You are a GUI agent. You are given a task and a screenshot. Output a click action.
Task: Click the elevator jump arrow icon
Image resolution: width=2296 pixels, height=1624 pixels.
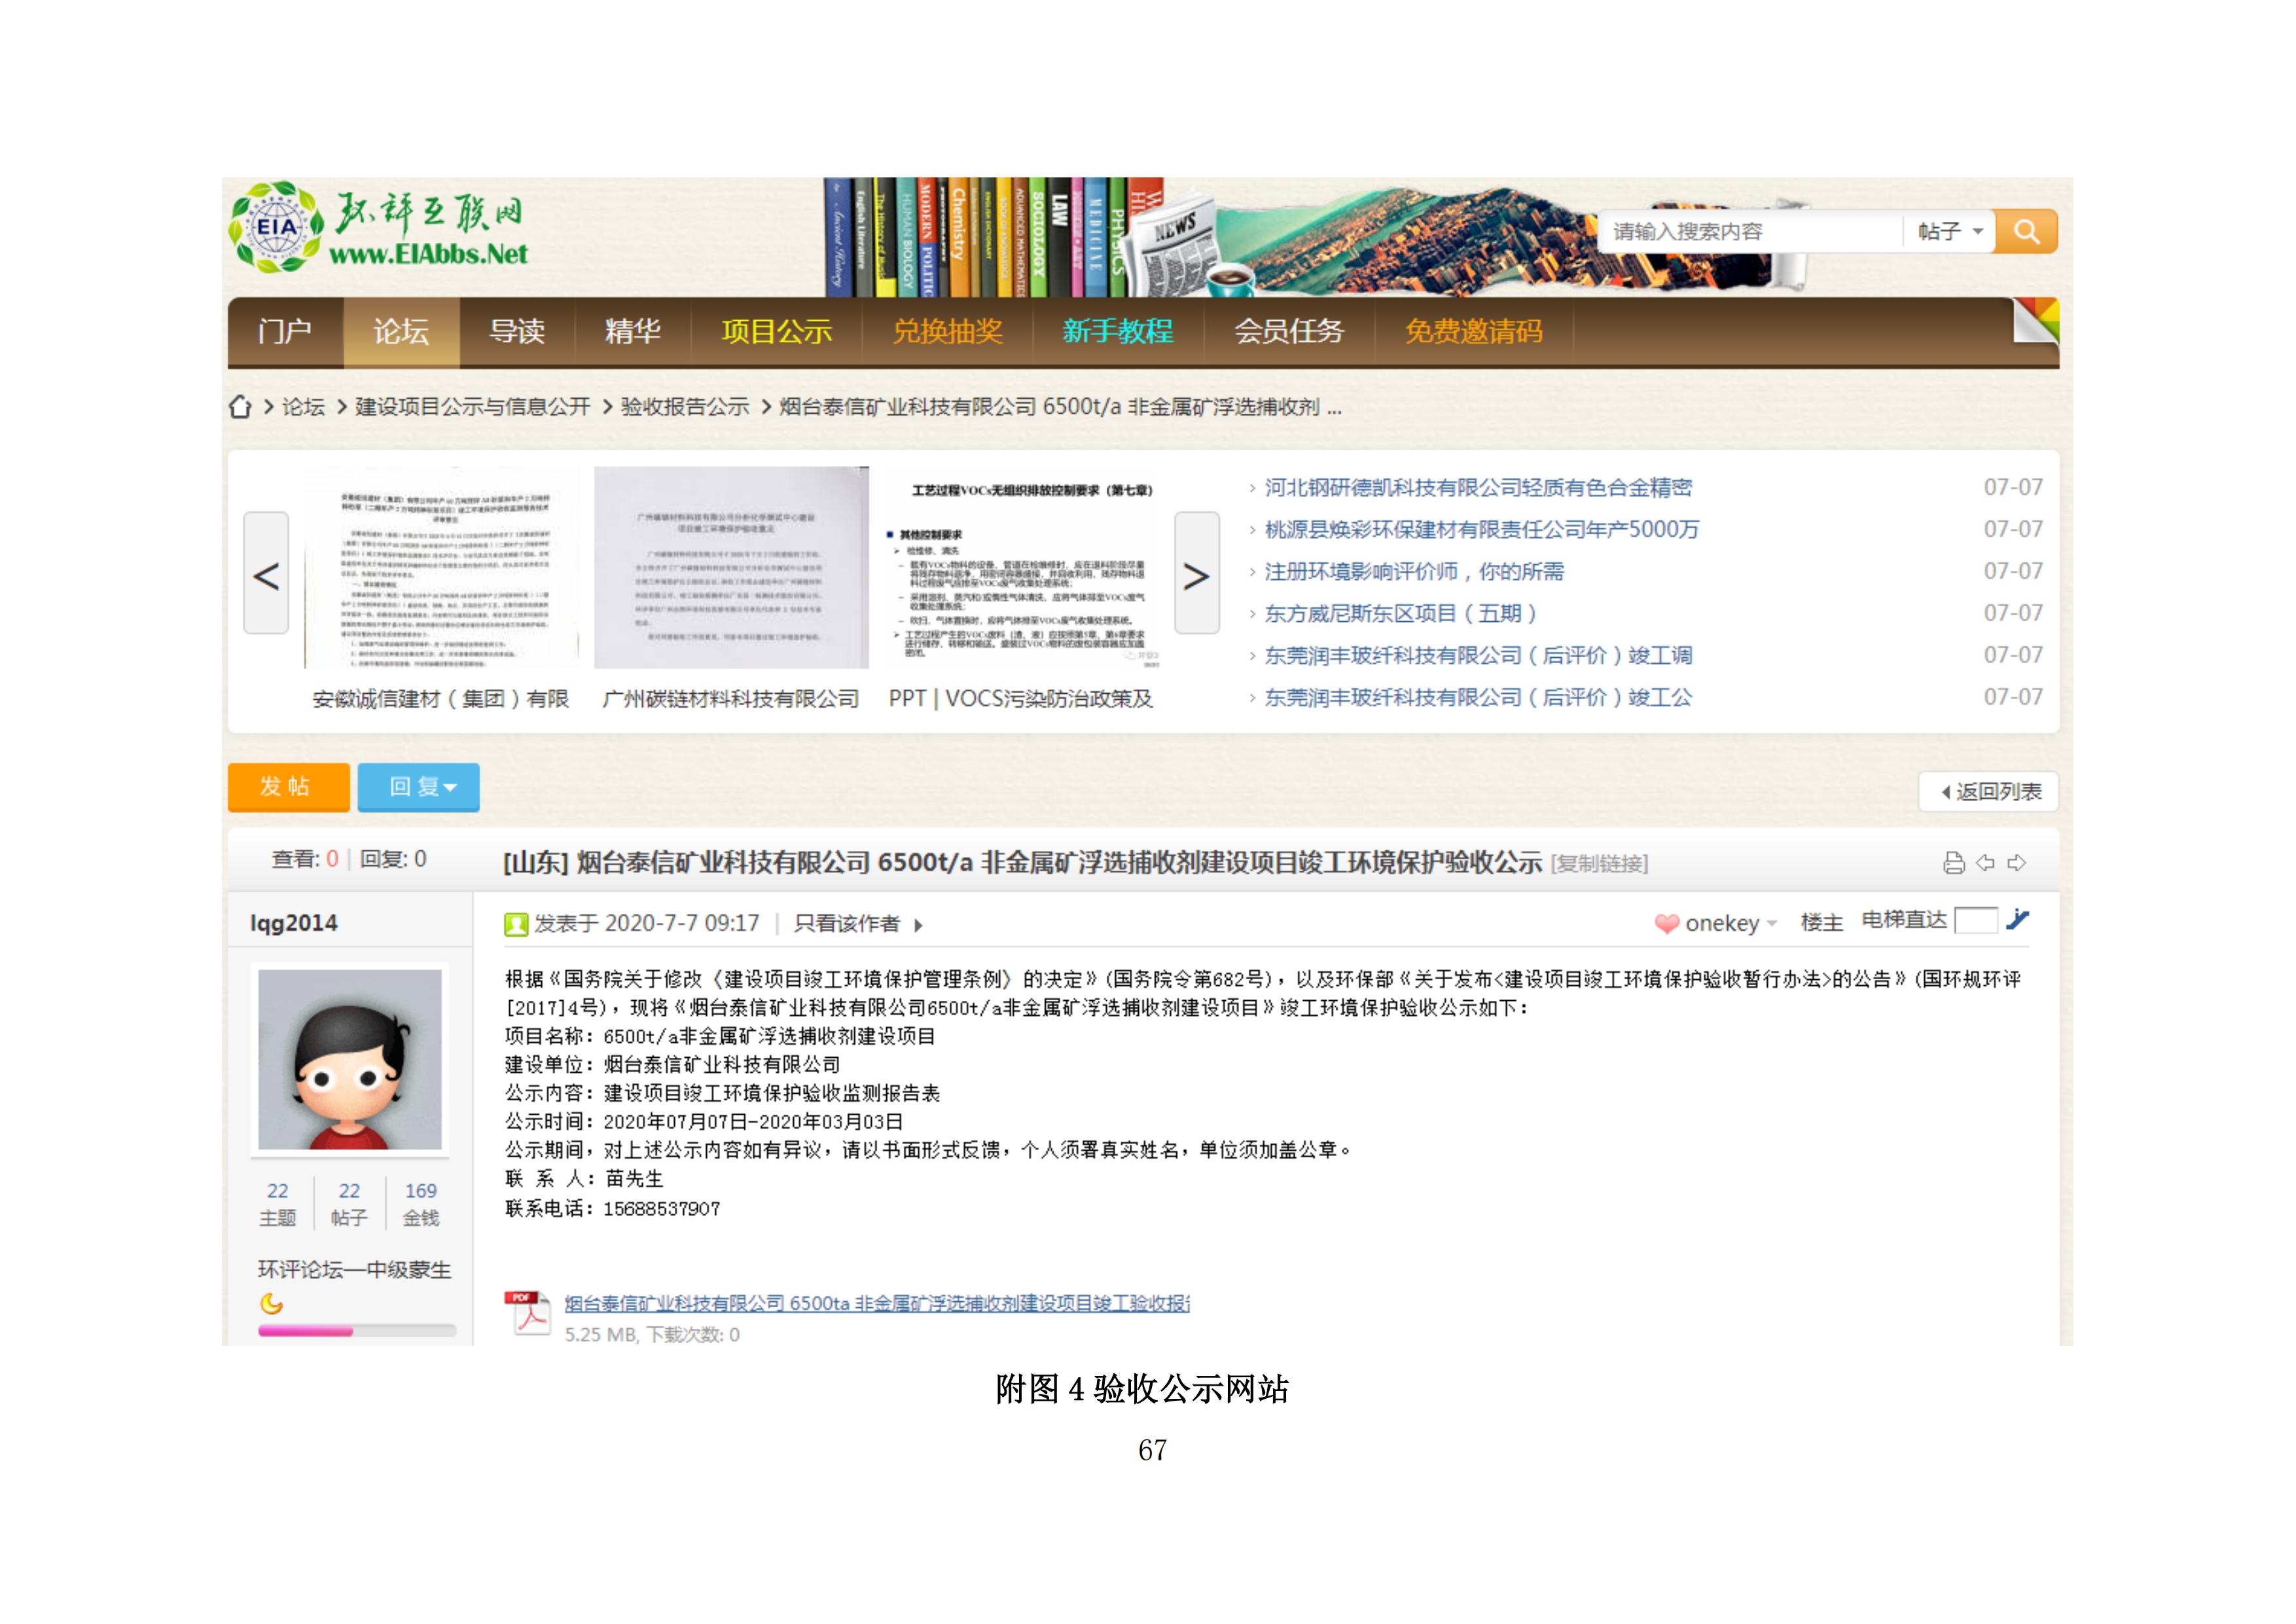point(2018,919)
